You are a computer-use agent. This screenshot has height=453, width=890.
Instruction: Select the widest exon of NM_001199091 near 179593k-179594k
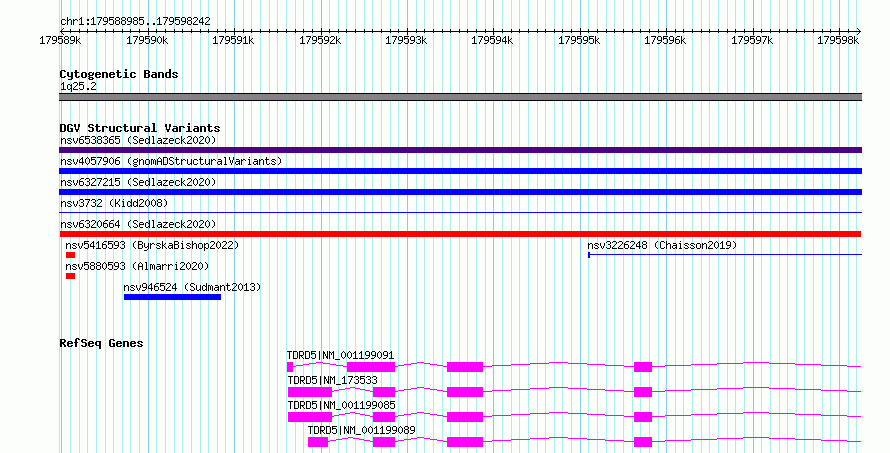click(x=465, y=367)
